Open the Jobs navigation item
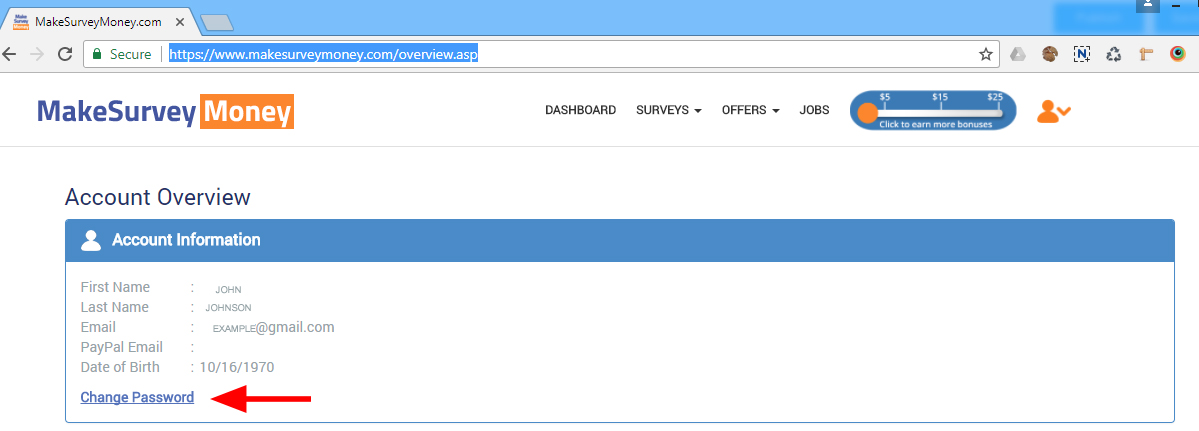The width and height of the screenshot is (1199, 431). [x=814, y=110]
